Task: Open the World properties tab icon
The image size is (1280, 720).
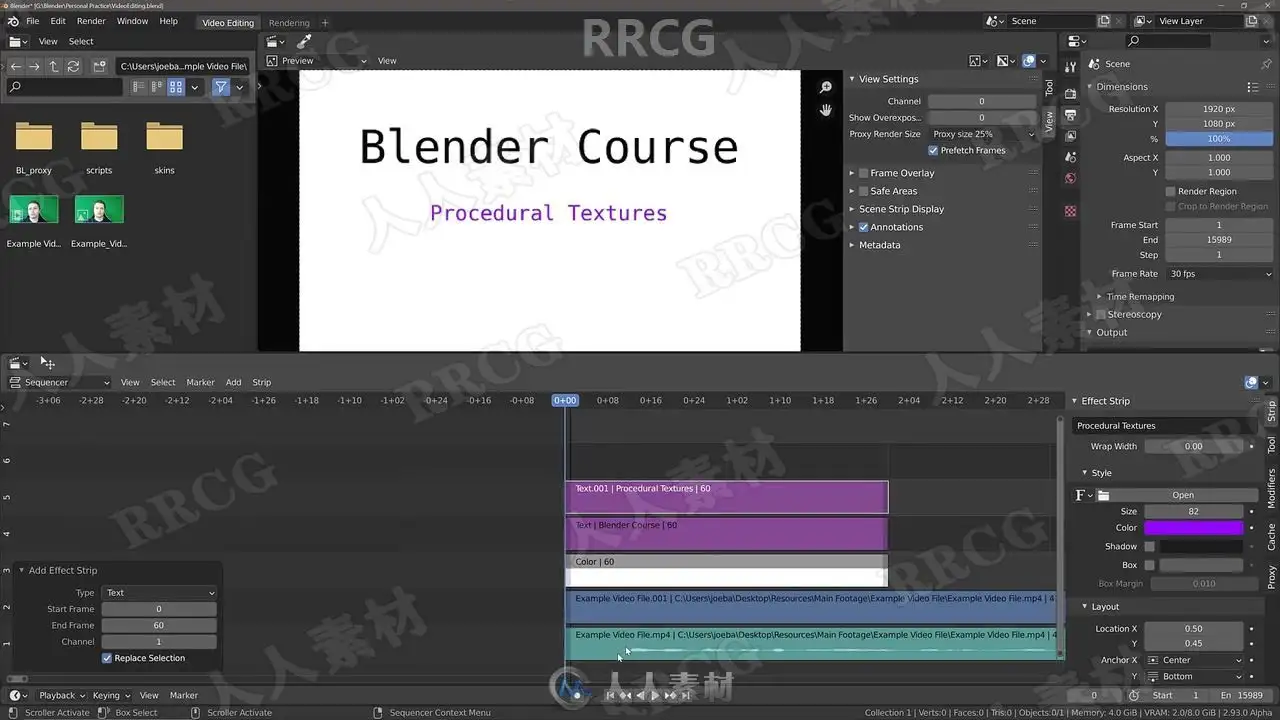Action: [x=1070, y=179]
